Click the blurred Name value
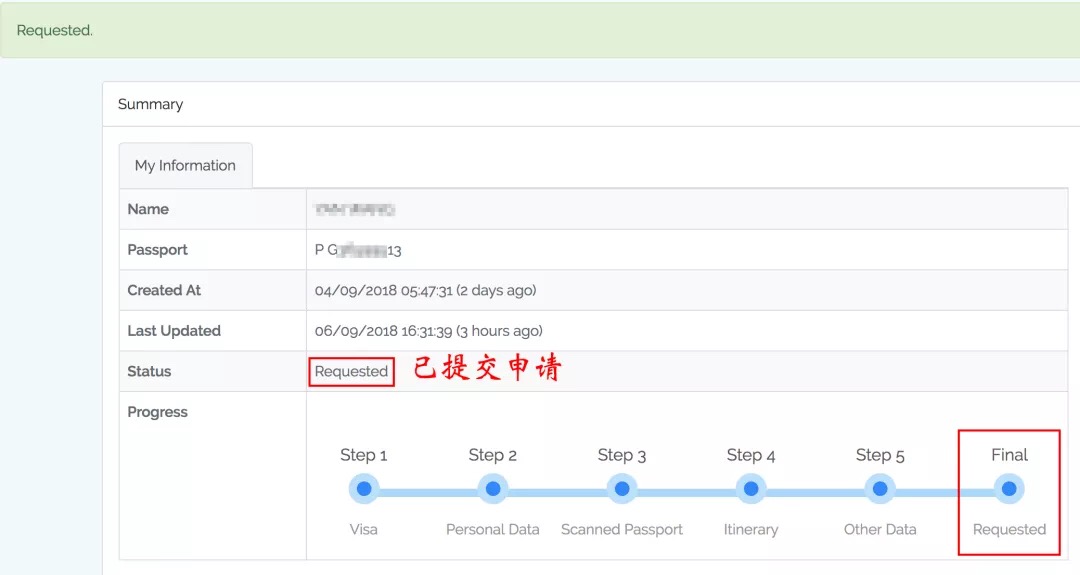The height and width of the screenshot is (575, 1080). pyautogui.click(x=355, y=209)
